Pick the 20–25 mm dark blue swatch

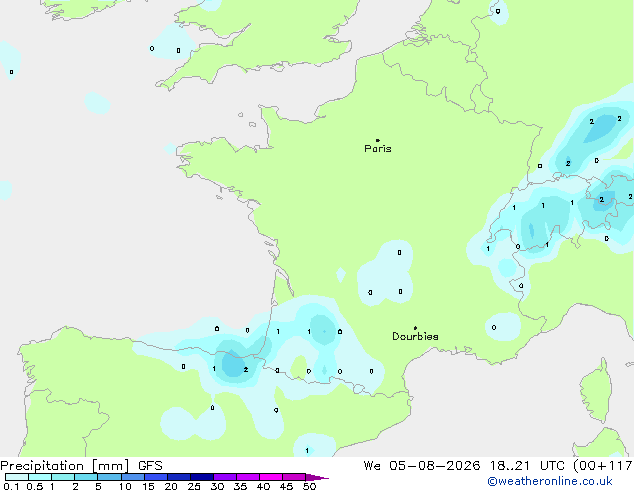tap(178, 477)
